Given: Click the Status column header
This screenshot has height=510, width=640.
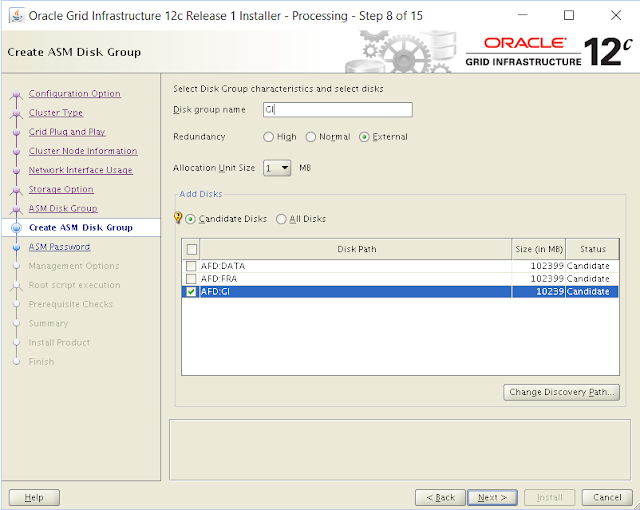Looking at the screenshot, I should pyautogui.click(x=593, y=249).
